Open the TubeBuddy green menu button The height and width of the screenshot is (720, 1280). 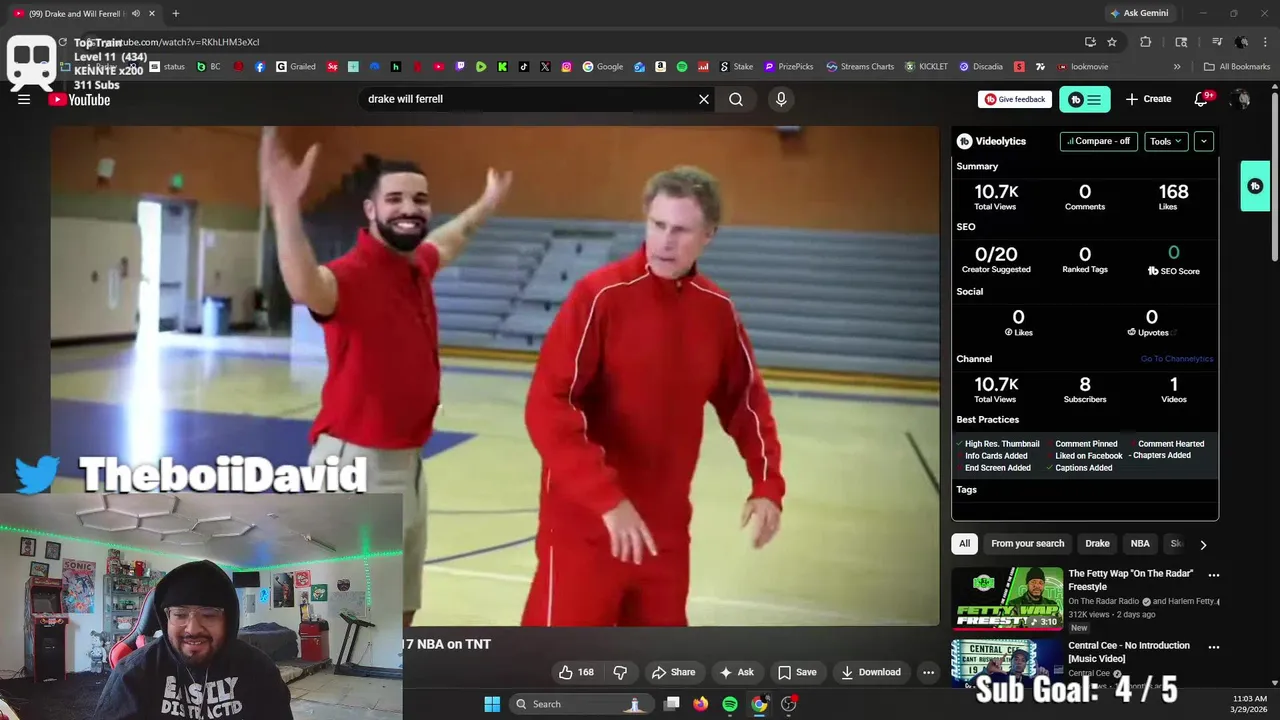pyautogui.click(x=1085, y=99)
